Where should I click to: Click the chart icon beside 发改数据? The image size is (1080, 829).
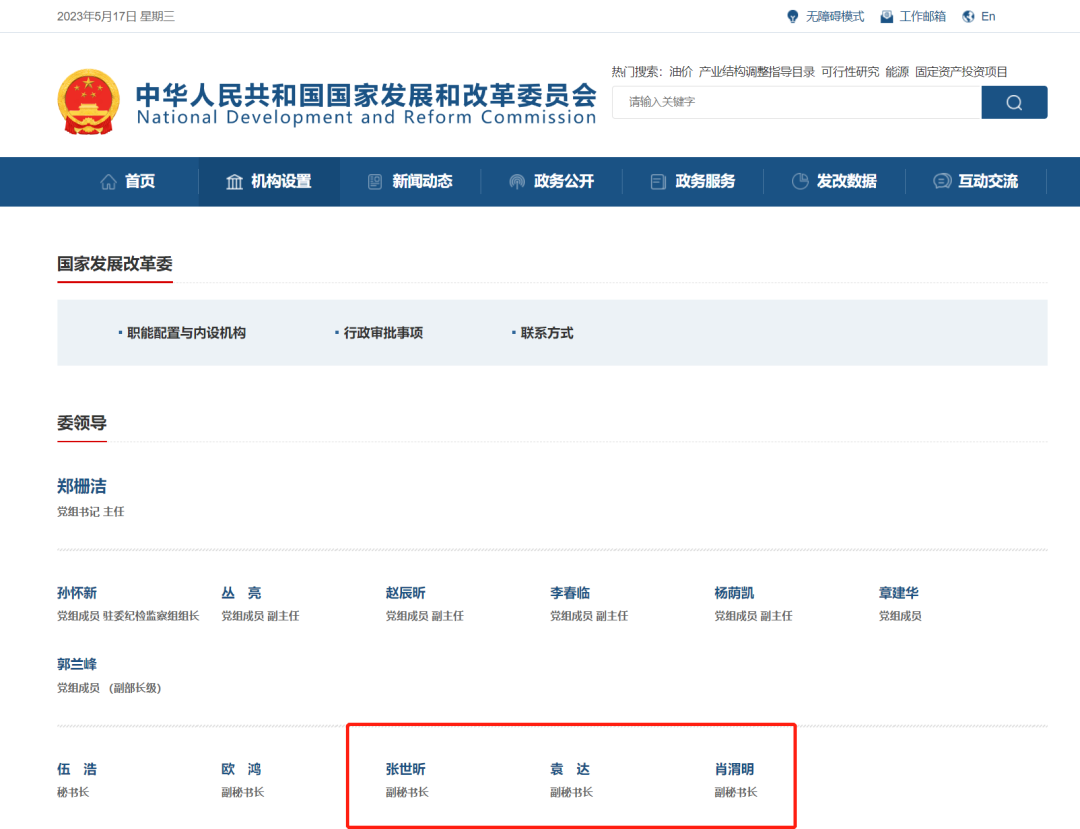pos(800,182)
